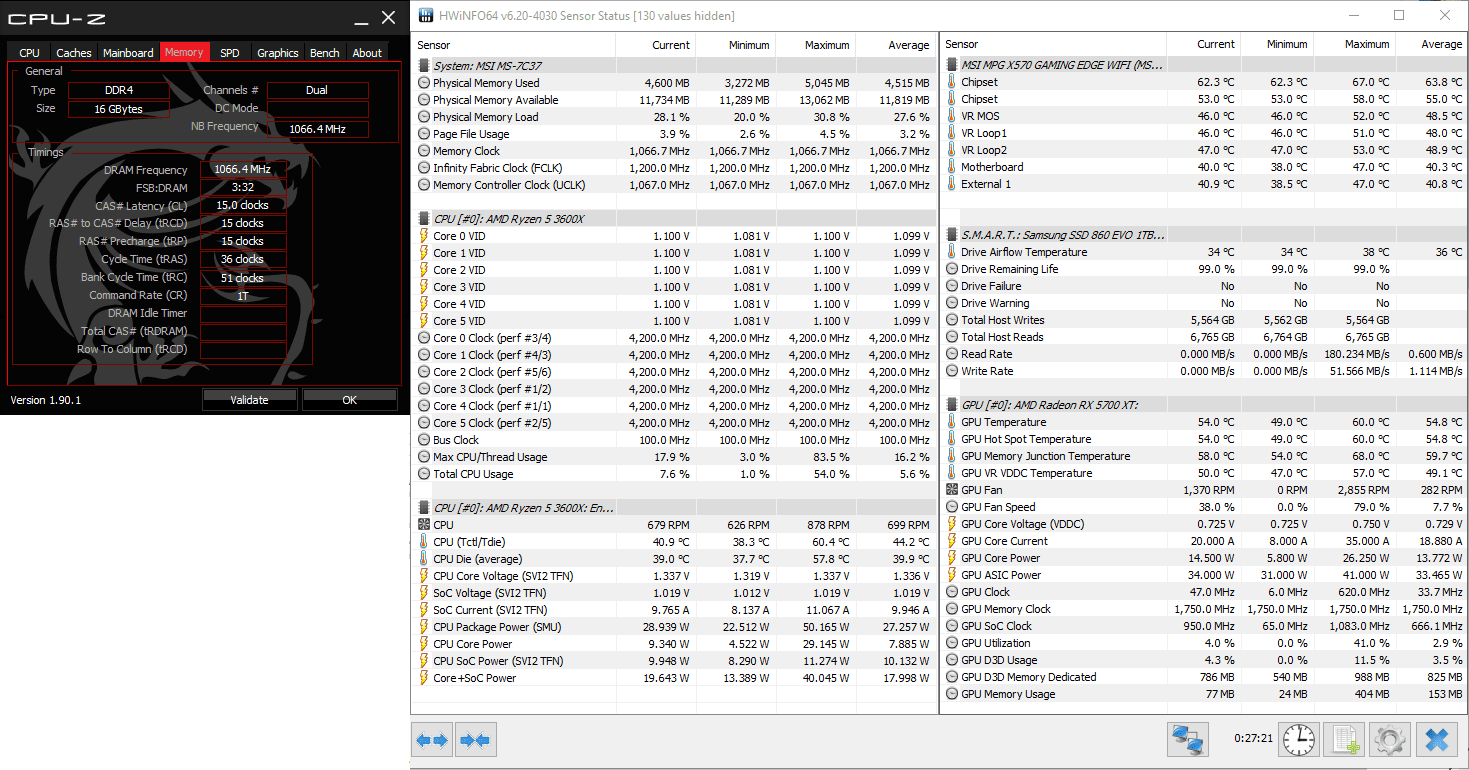Select the Motherboard temperature row

(1203, 167)
